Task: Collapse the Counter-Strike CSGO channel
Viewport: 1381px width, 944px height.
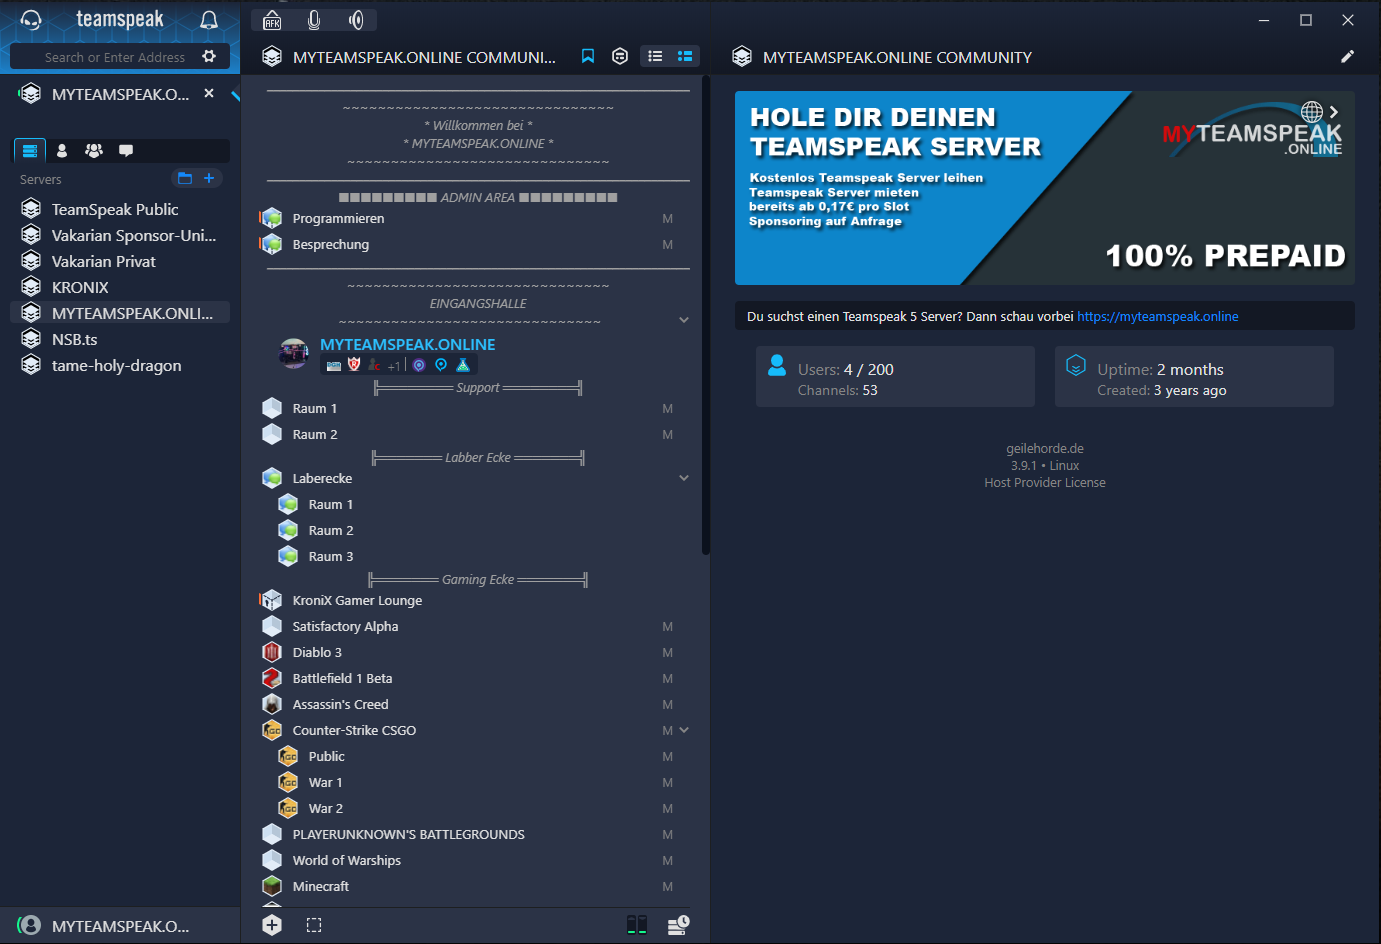Action: (x=684, y=730)
